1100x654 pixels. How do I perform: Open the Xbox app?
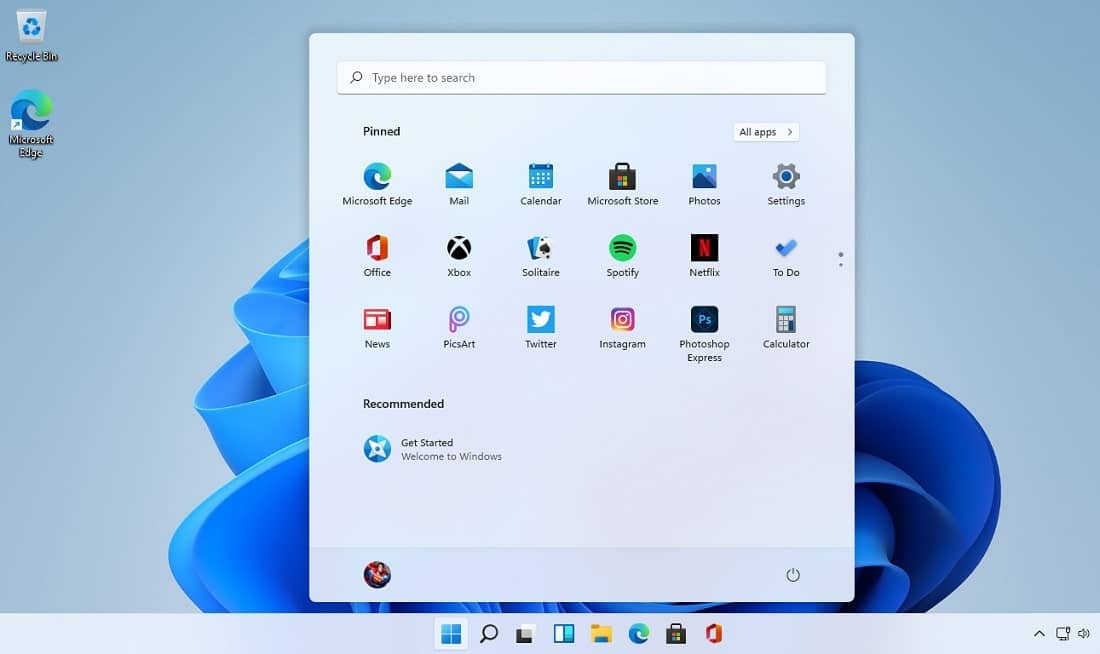point(459,256)
